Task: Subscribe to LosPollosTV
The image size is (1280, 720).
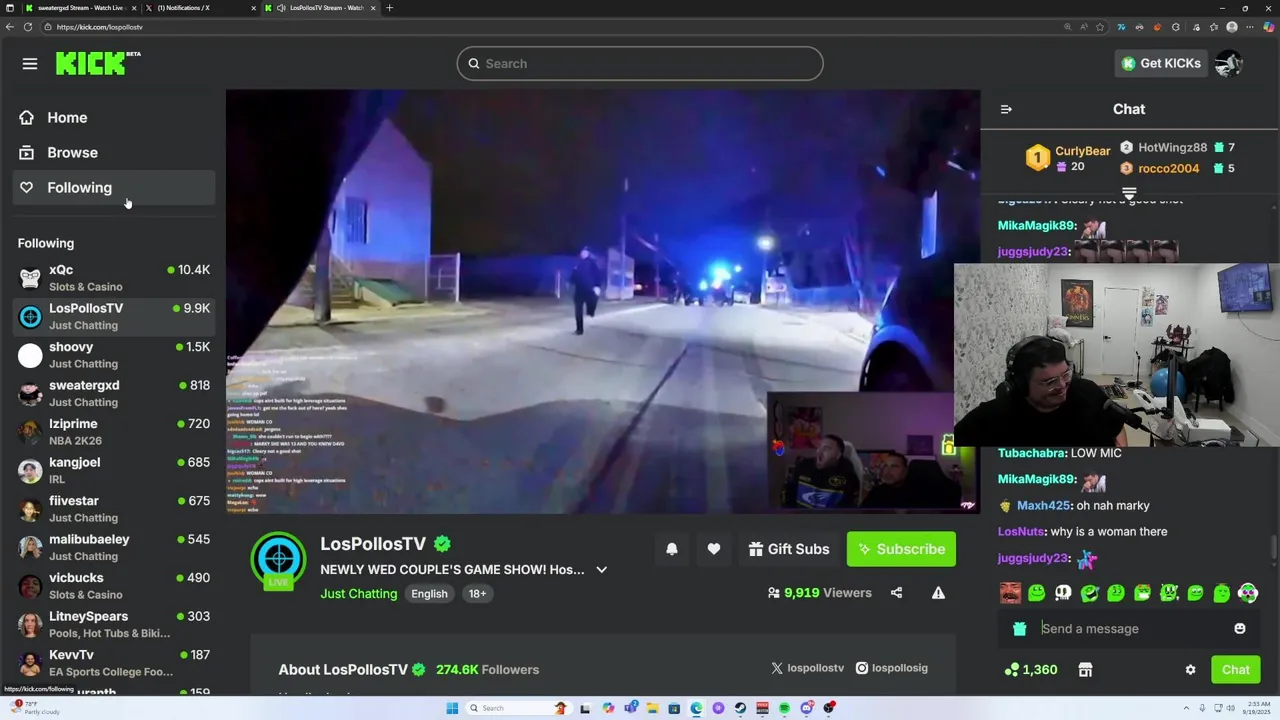Action: point(901,549)
